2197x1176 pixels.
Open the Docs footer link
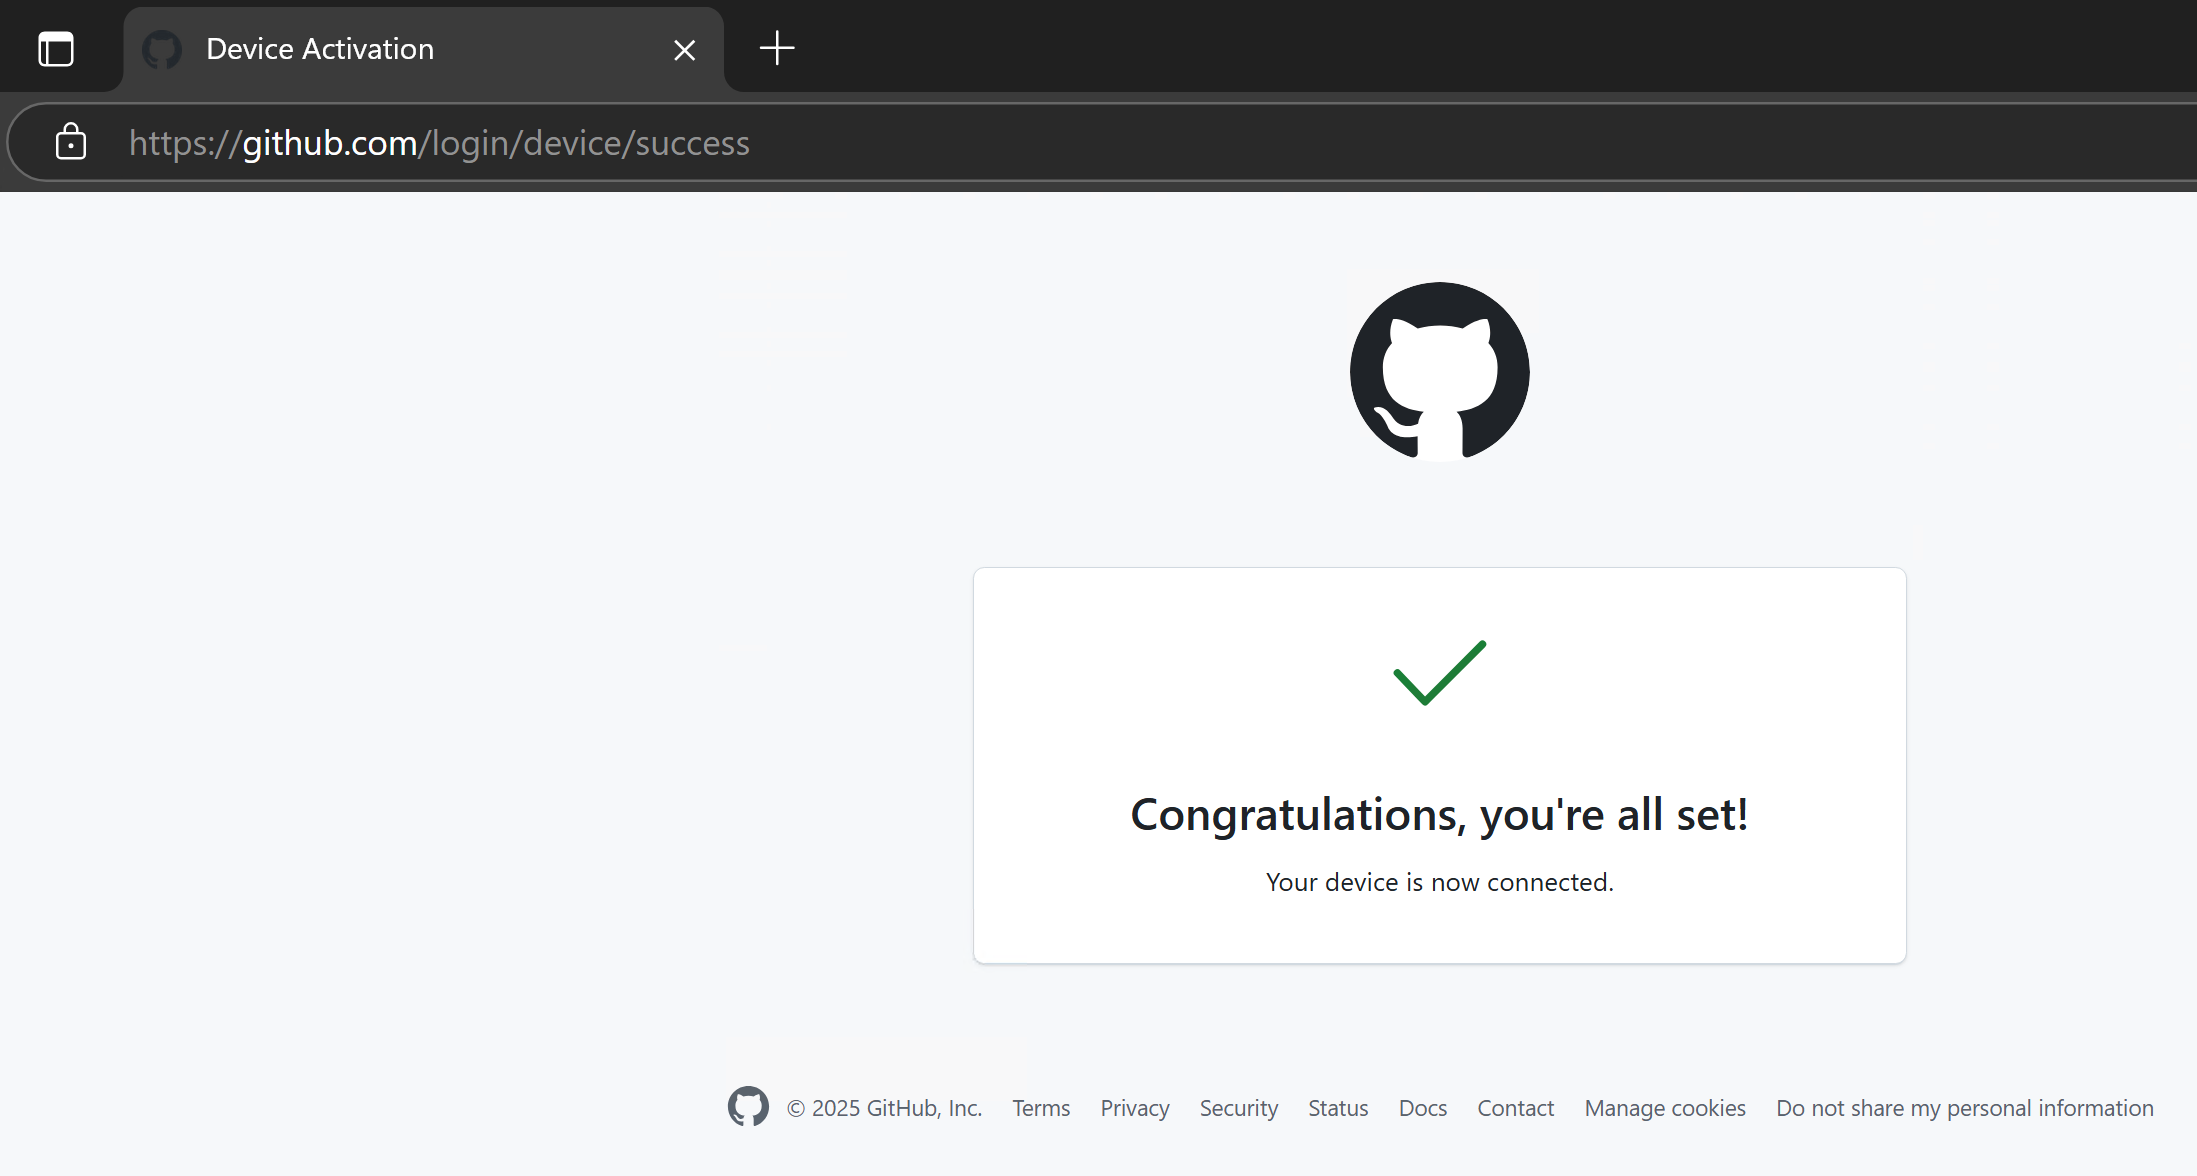(x=1422, y=1108)
